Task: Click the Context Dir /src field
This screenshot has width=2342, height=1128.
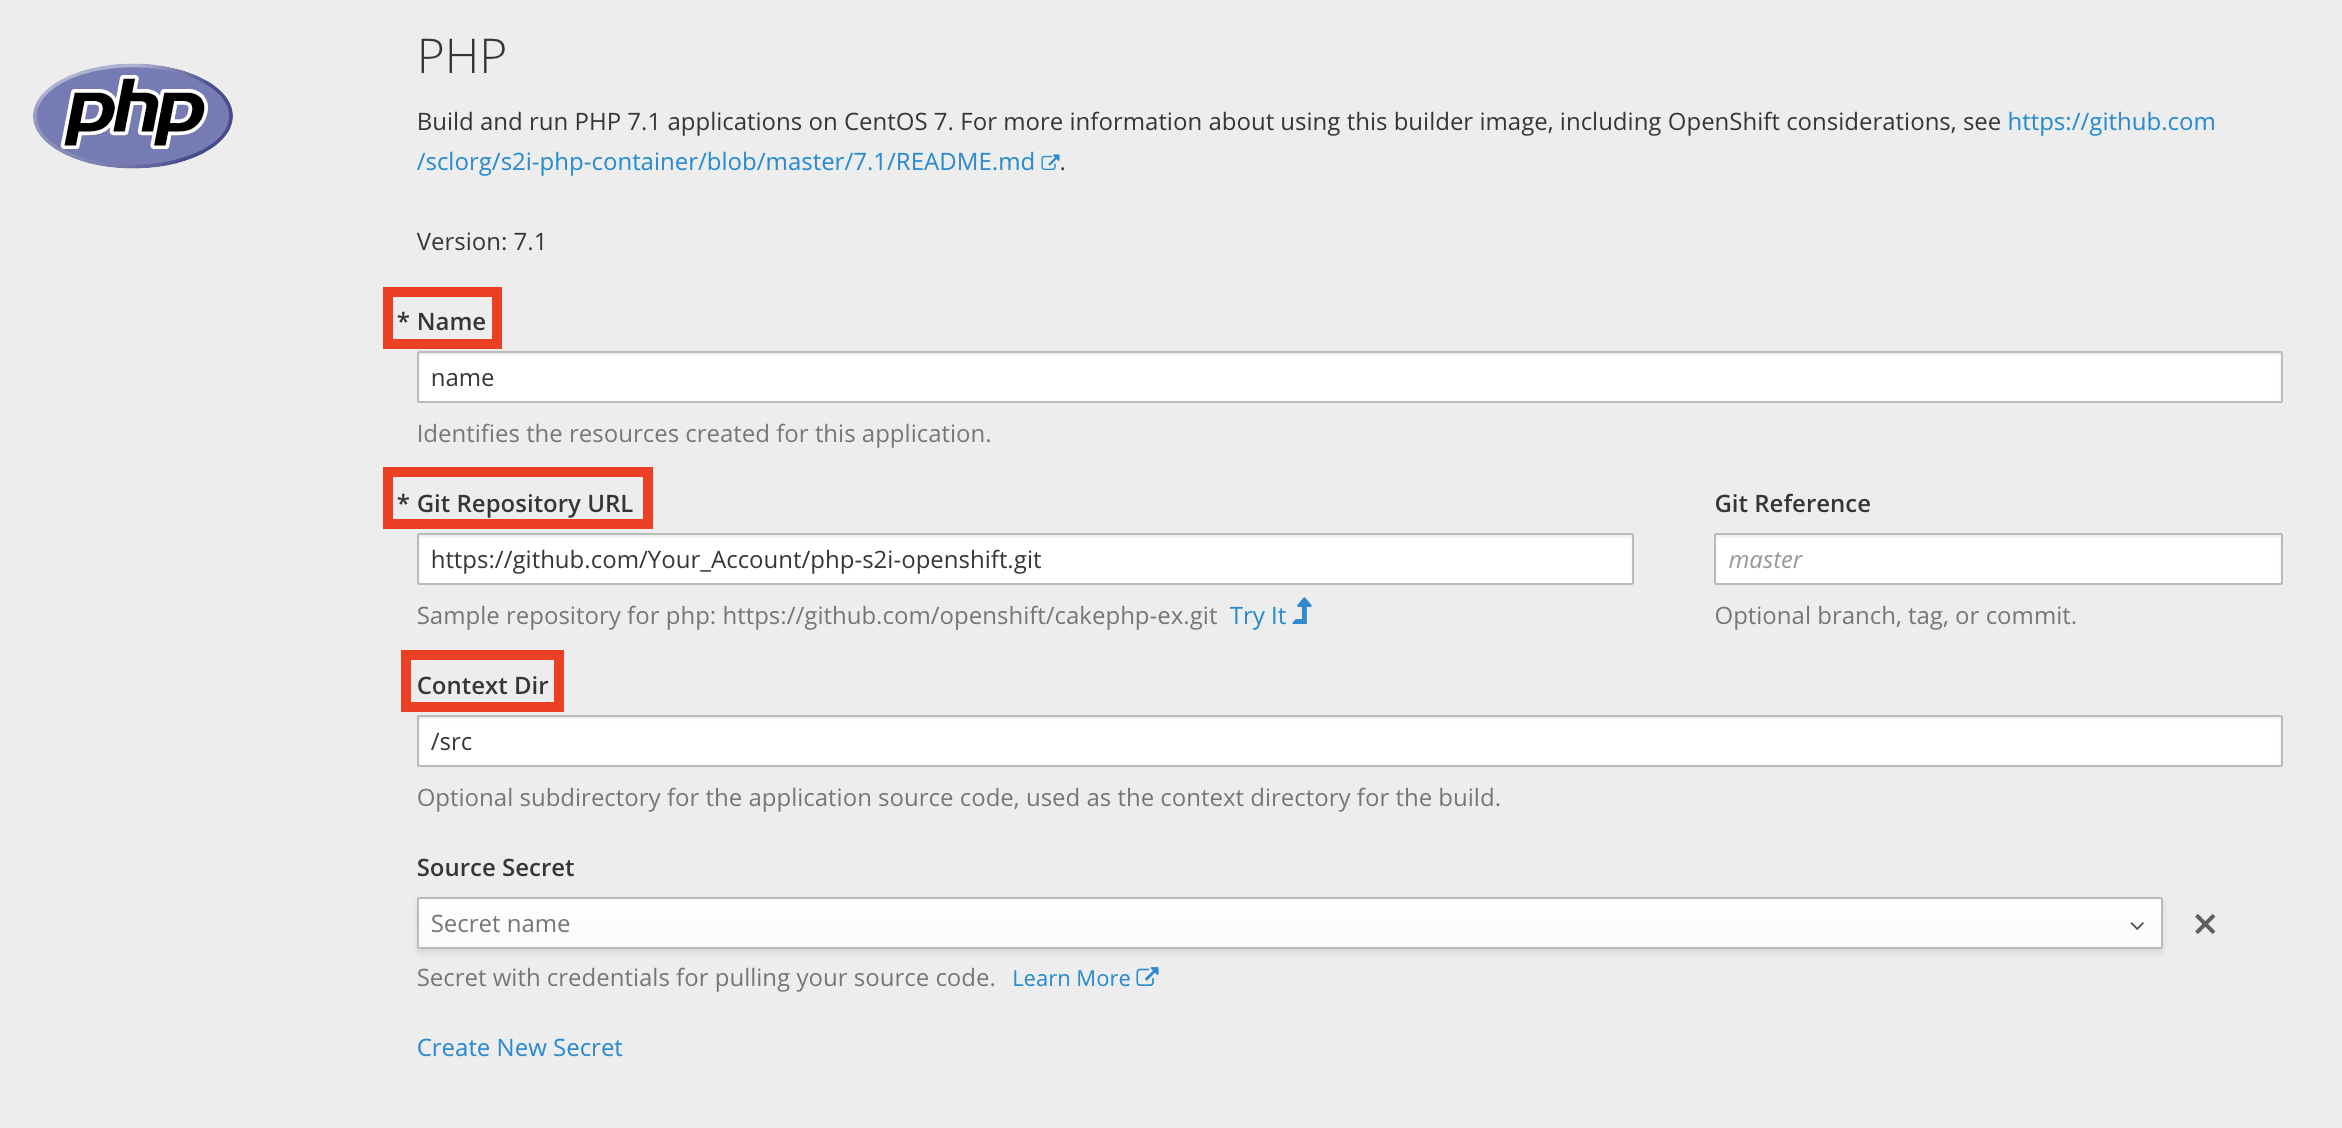Action: pos(1348,742)
